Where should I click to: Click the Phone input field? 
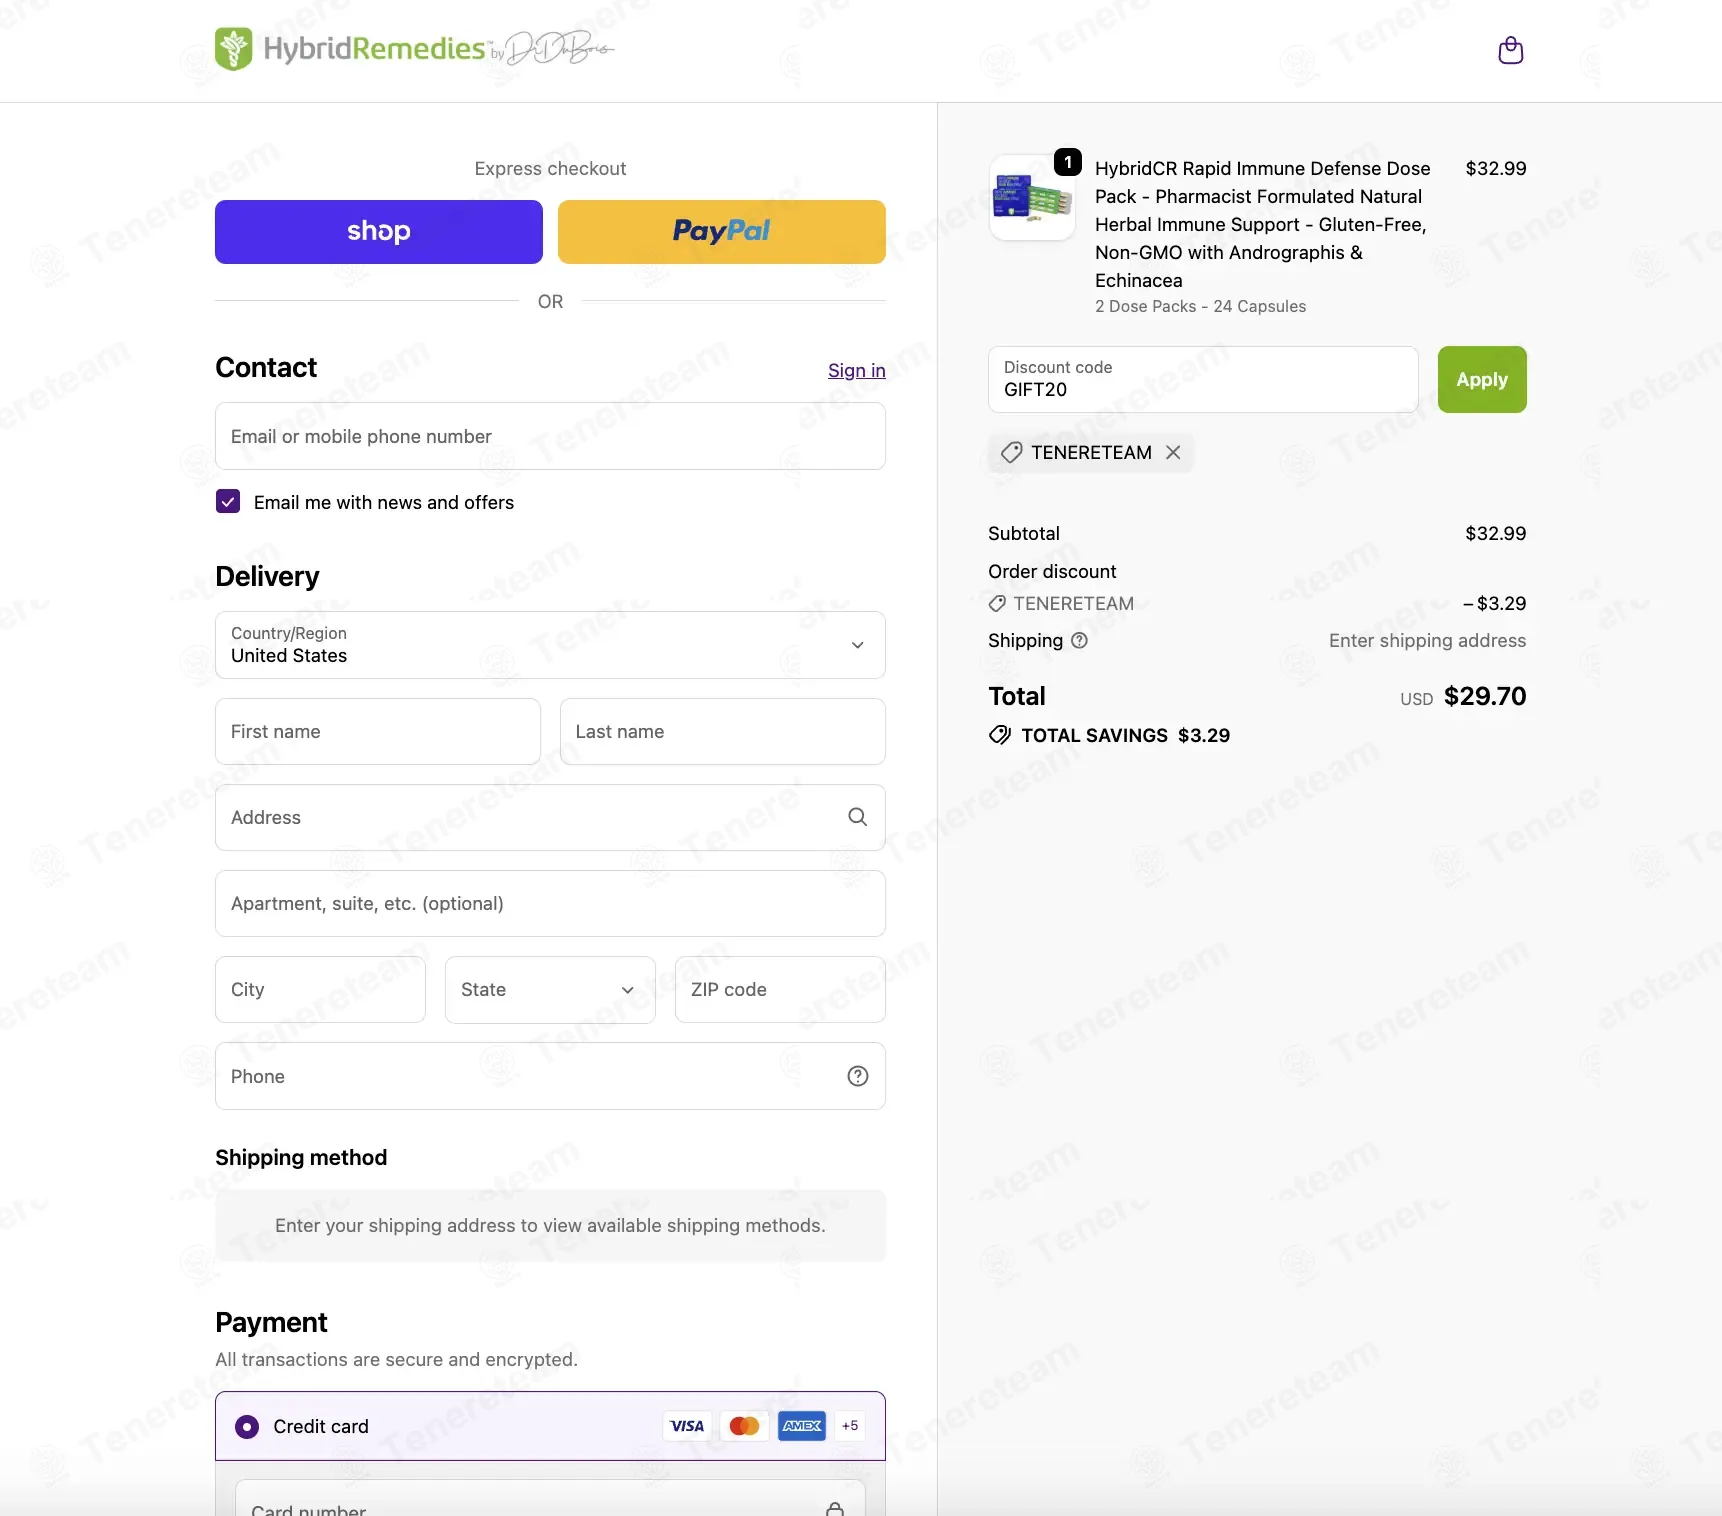(550, 1076)
